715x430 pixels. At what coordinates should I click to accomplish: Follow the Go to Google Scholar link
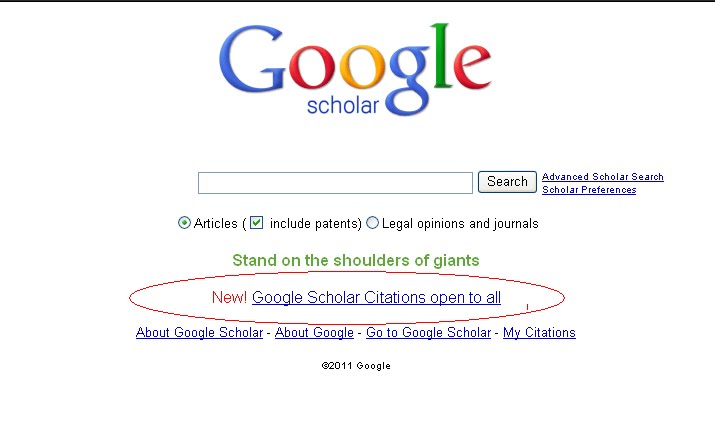[428, 333]
